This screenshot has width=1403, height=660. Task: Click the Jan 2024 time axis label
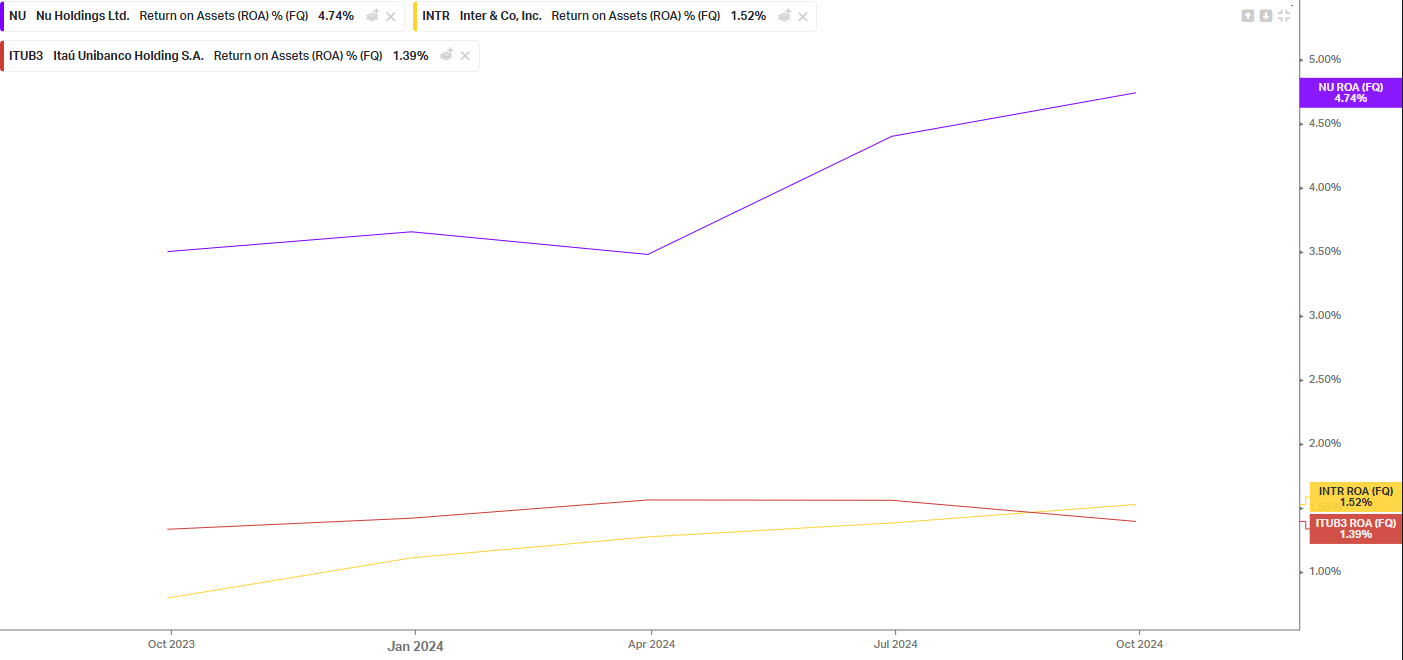pyautogui.click(x=415, y=646)
